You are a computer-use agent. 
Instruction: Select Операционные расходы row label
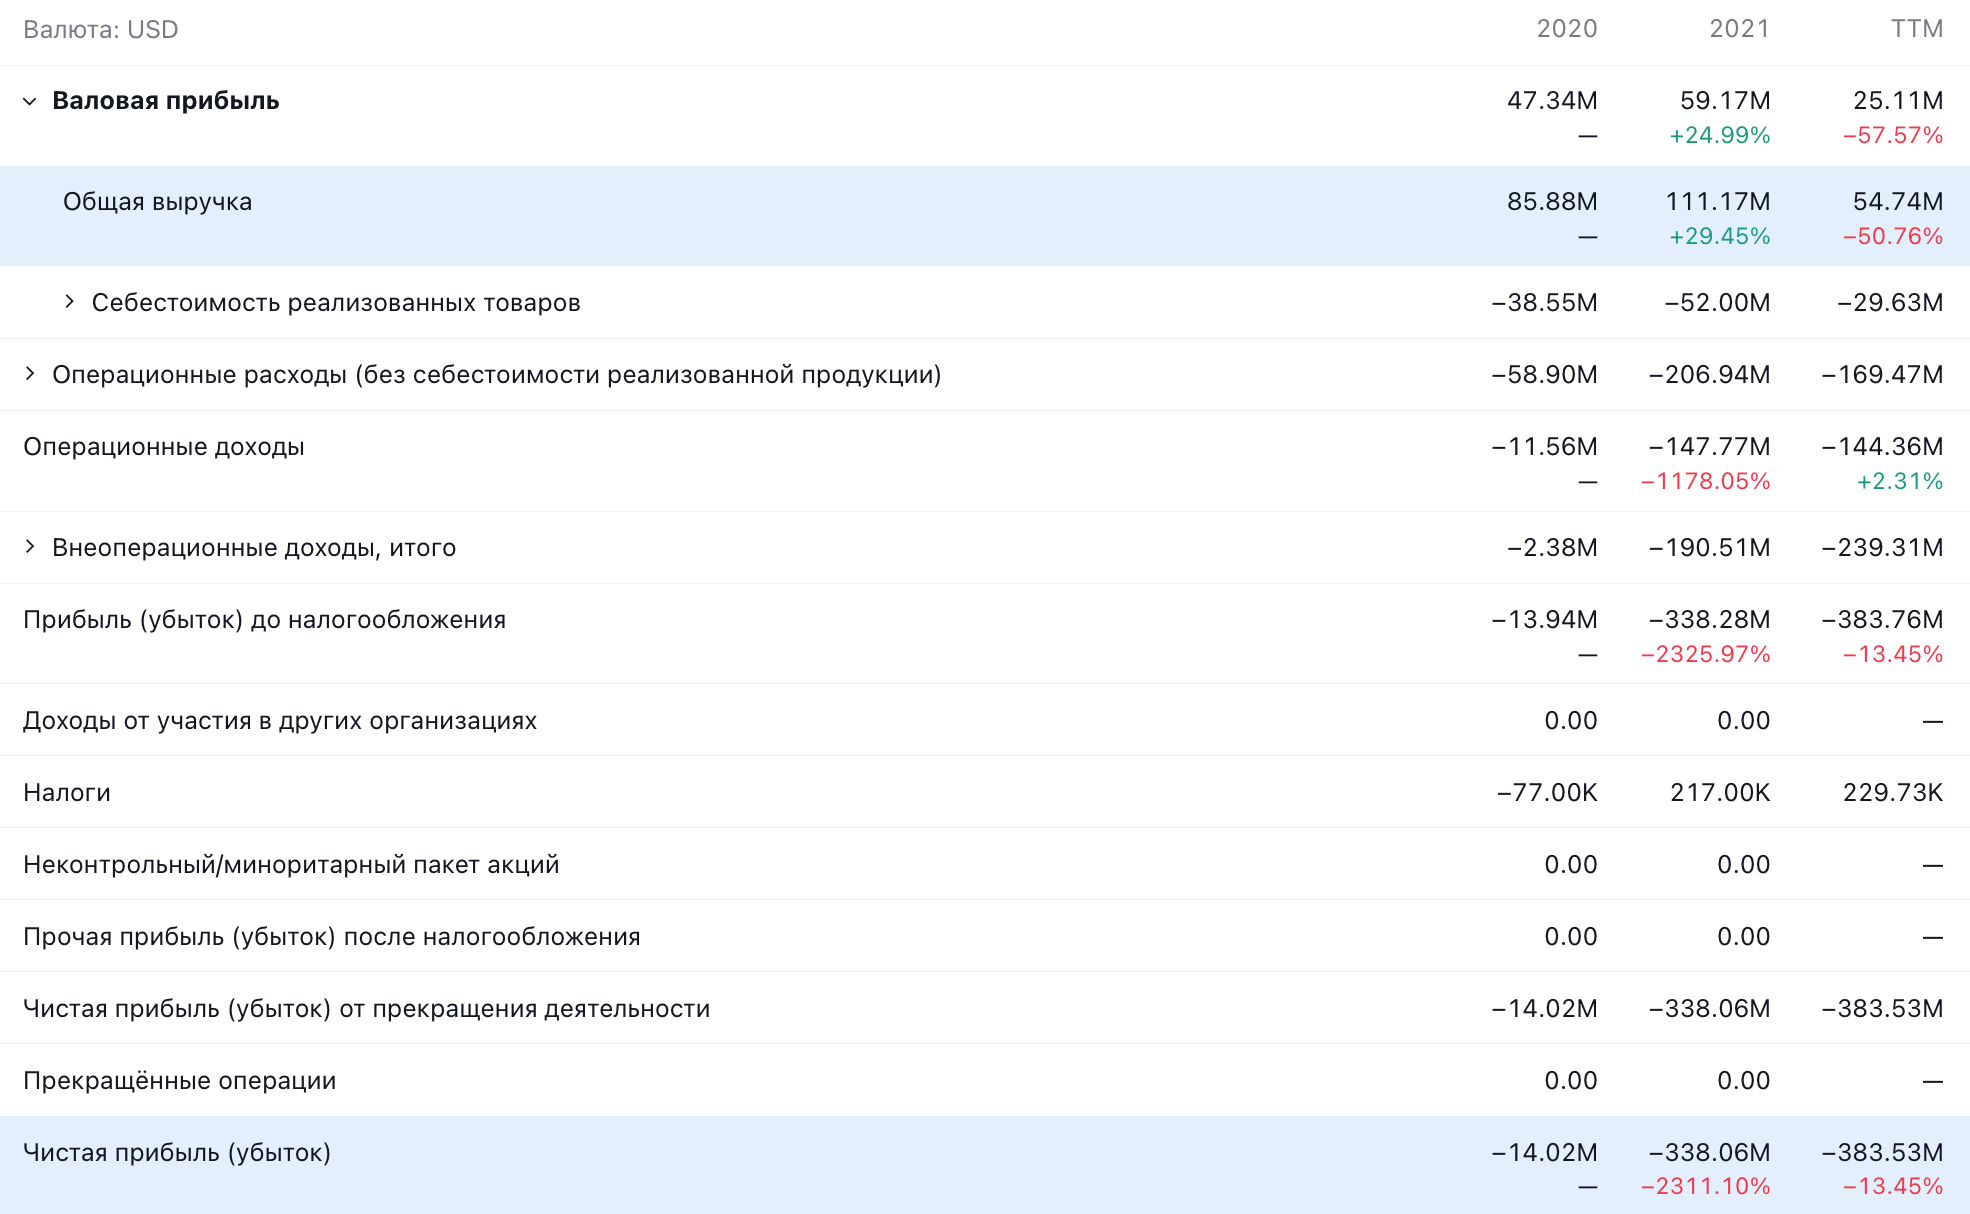[x=497, y=375]
